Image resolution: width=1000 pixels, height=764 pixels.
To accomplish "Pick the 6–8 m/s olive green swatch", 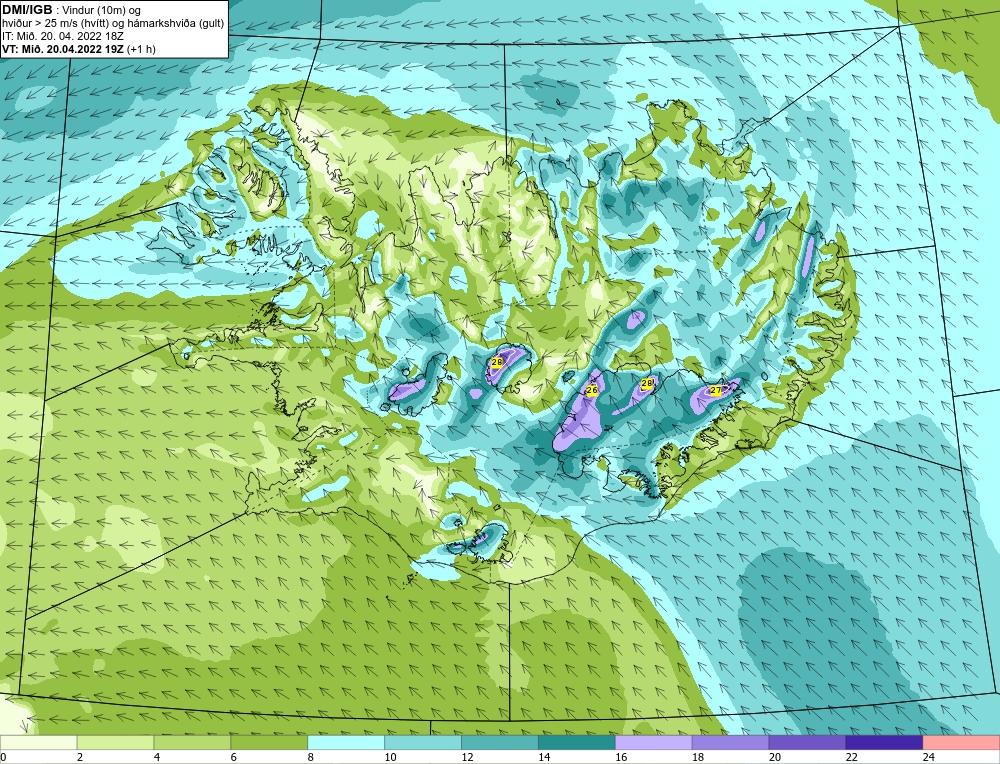I will coord(269,743).
